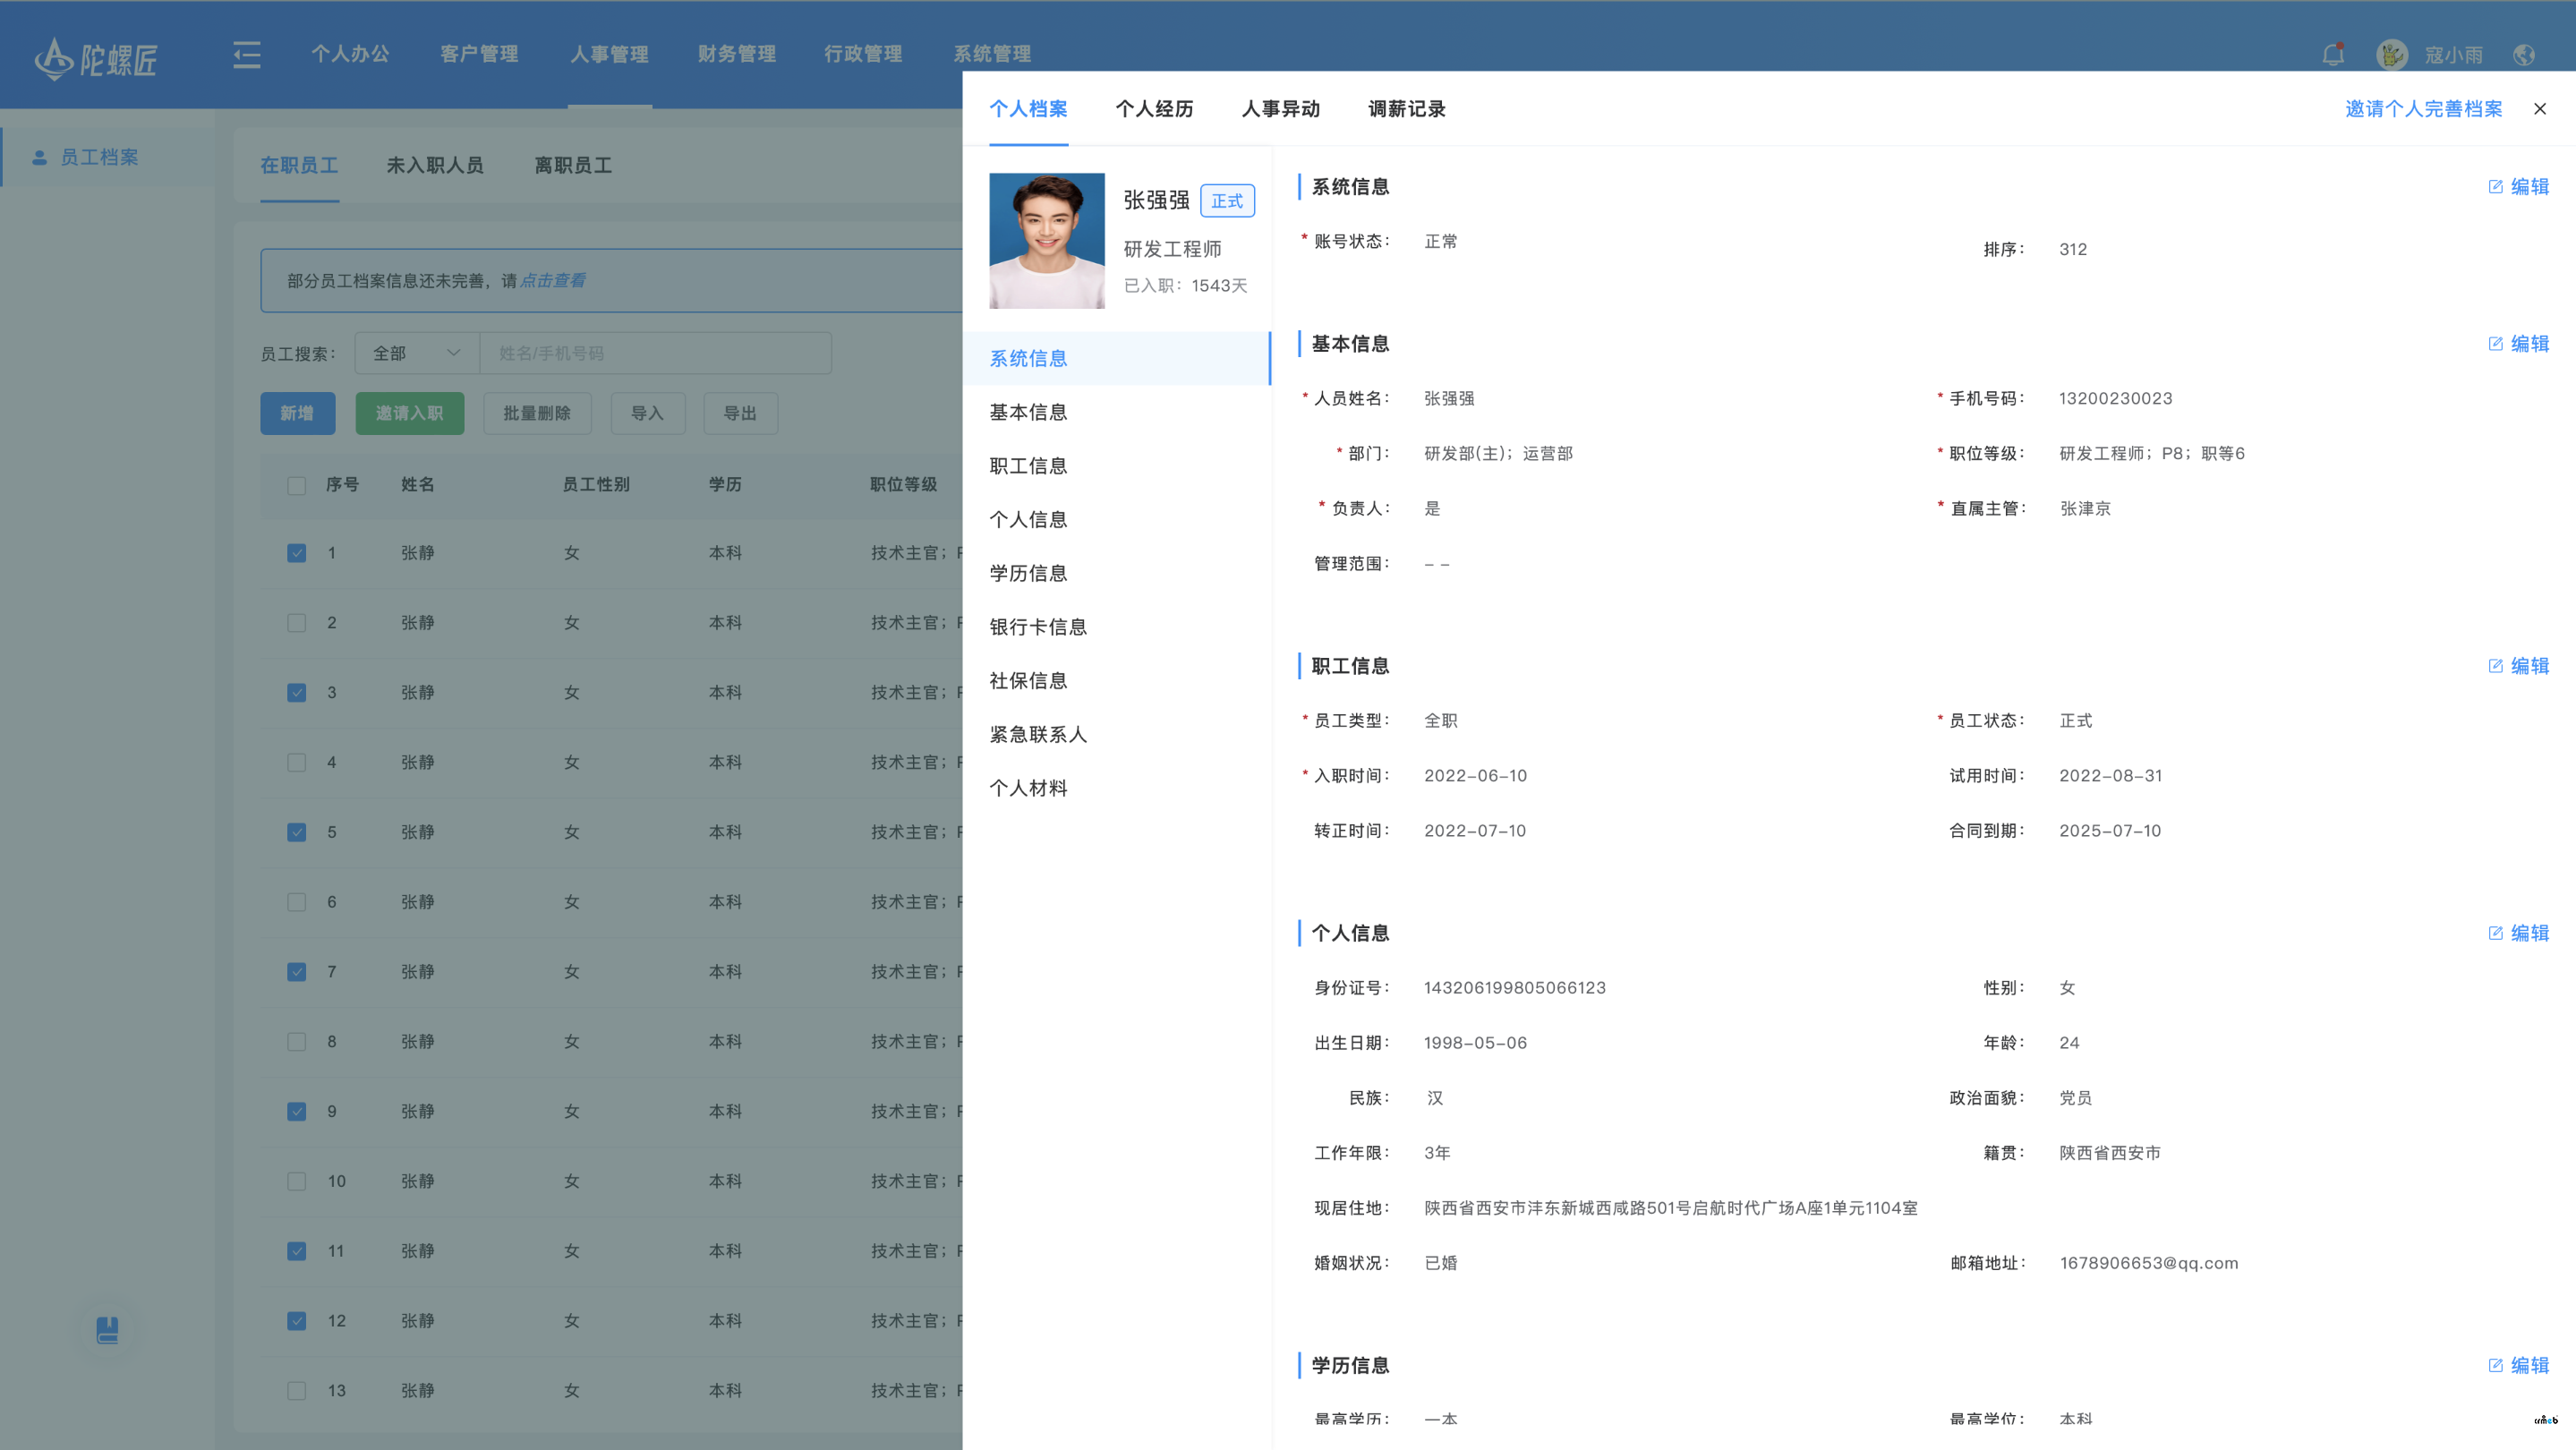Click the employee photo of 张强强
The image size is (2576, 1450).
click(1047, 240)
